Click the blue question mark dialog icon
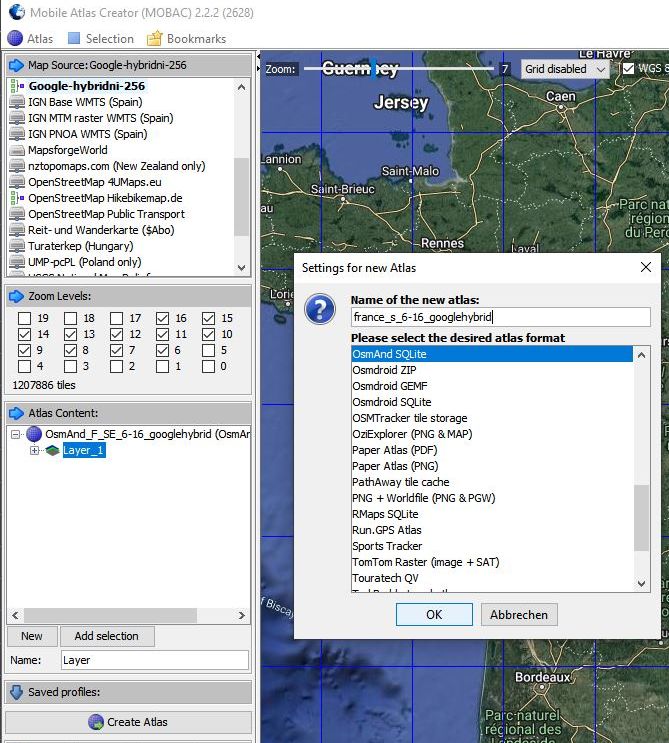Viewport: 669px width, 743px height. (x=319, y=309)
